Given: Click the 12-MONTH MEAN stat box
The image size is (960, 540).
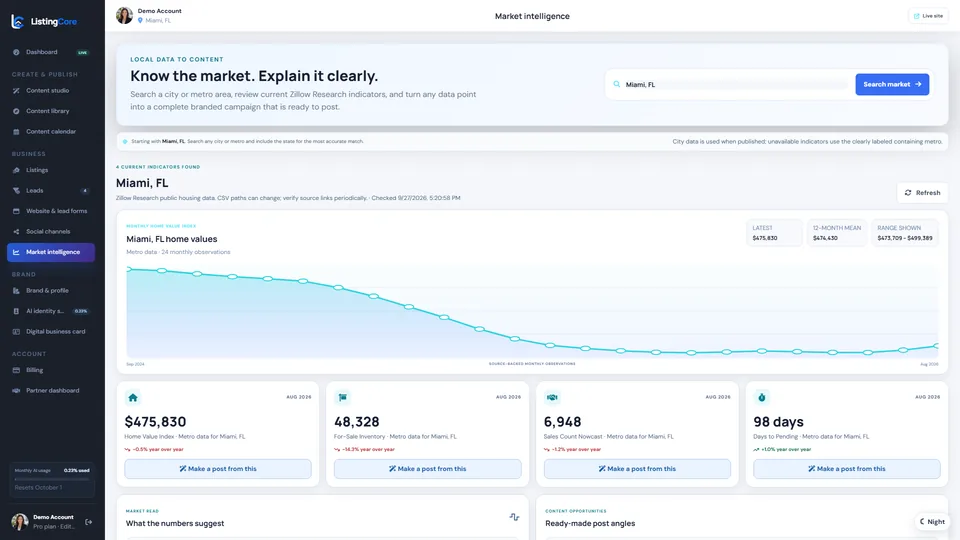Looking at the screenshot, I should (836, 233).
